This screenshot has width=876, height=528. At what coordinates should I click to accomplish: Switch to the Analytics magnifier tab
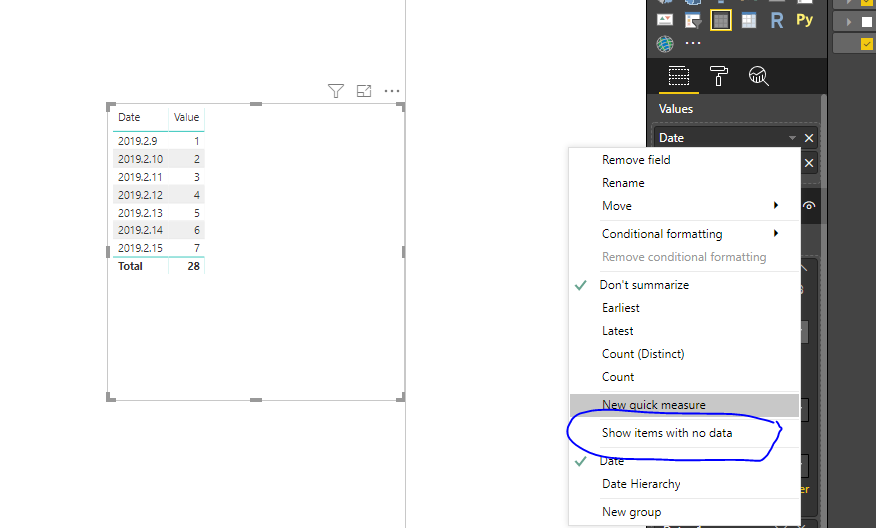pos(759,76)
